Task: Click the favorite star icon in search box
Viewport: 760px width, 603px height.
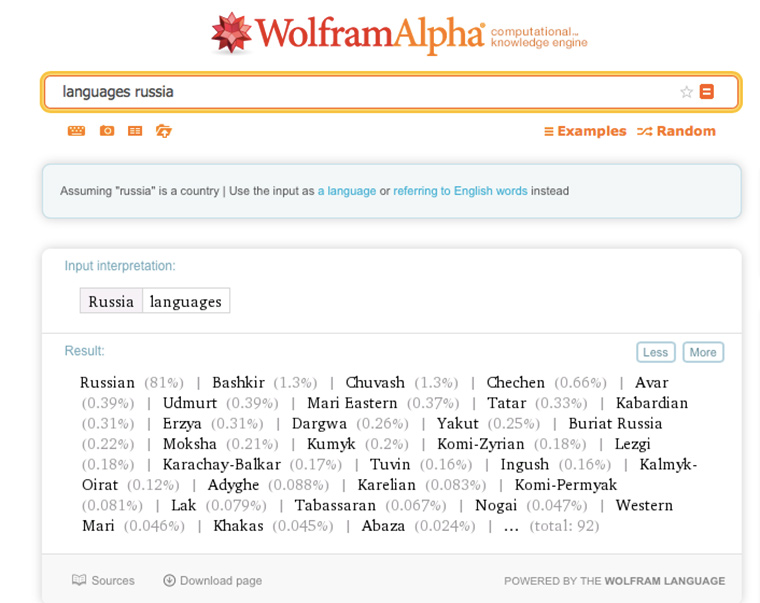Action: pyautogui.click(x=686, y=92)
